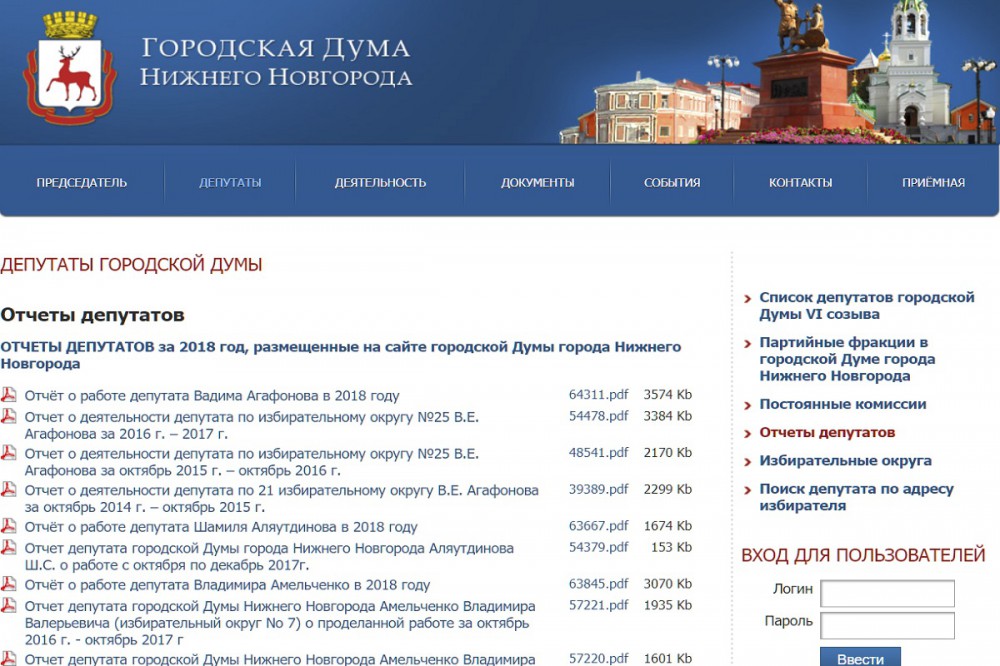This screenshot has height=666, width=1000.
Task: Download file 64311.pdf
Action: (598, 395)
